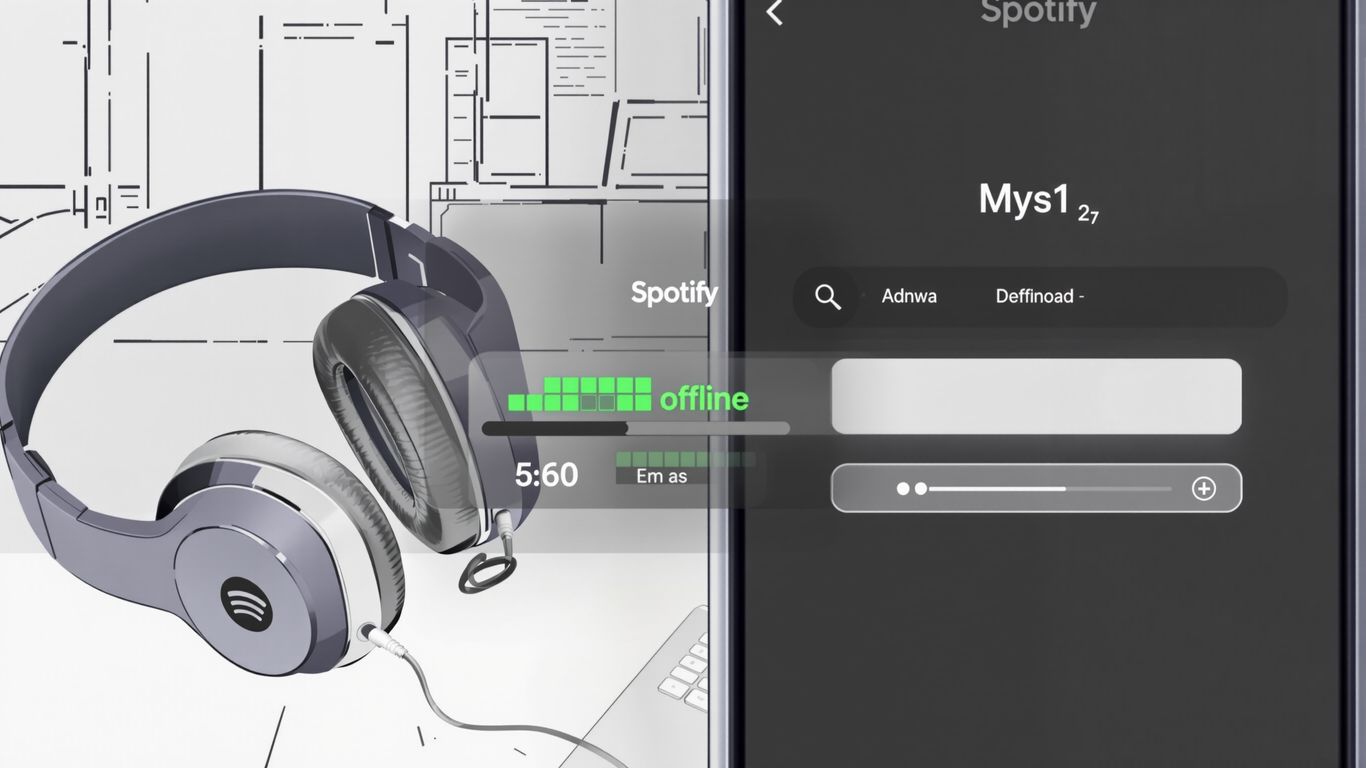Screen dimensions: 1366x768
Task: Click the twin dot handle on the slider
Action: coord(912,489)
